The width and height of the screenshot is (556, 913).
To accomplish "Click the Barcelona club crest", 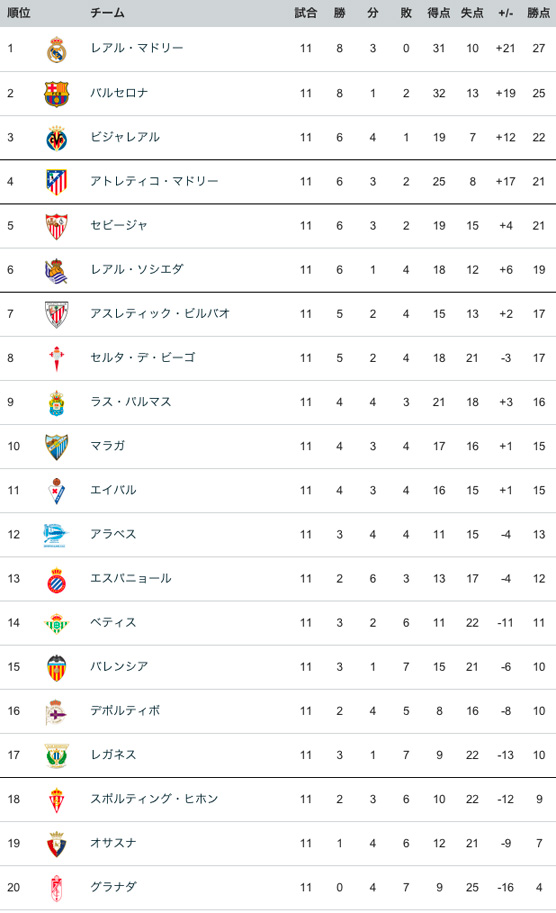I will [x=56, y=93].
